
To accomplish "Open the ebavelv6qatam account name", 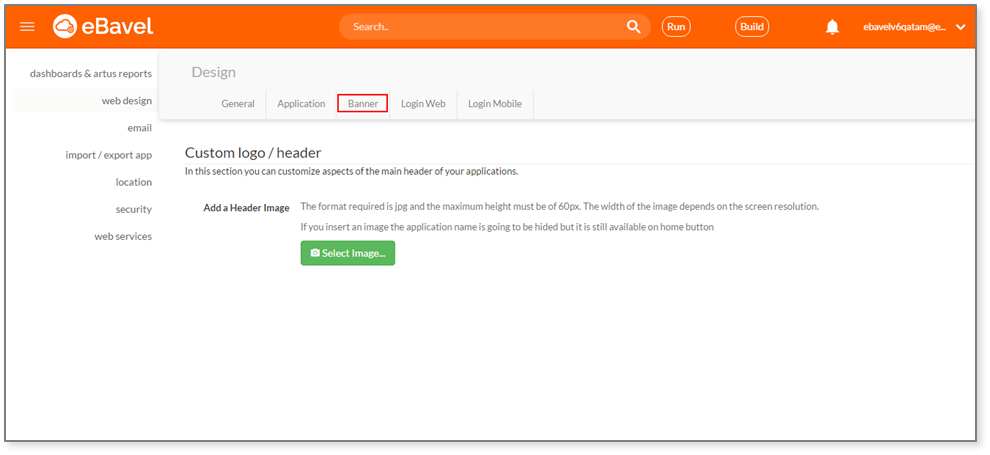I will 905,27.
